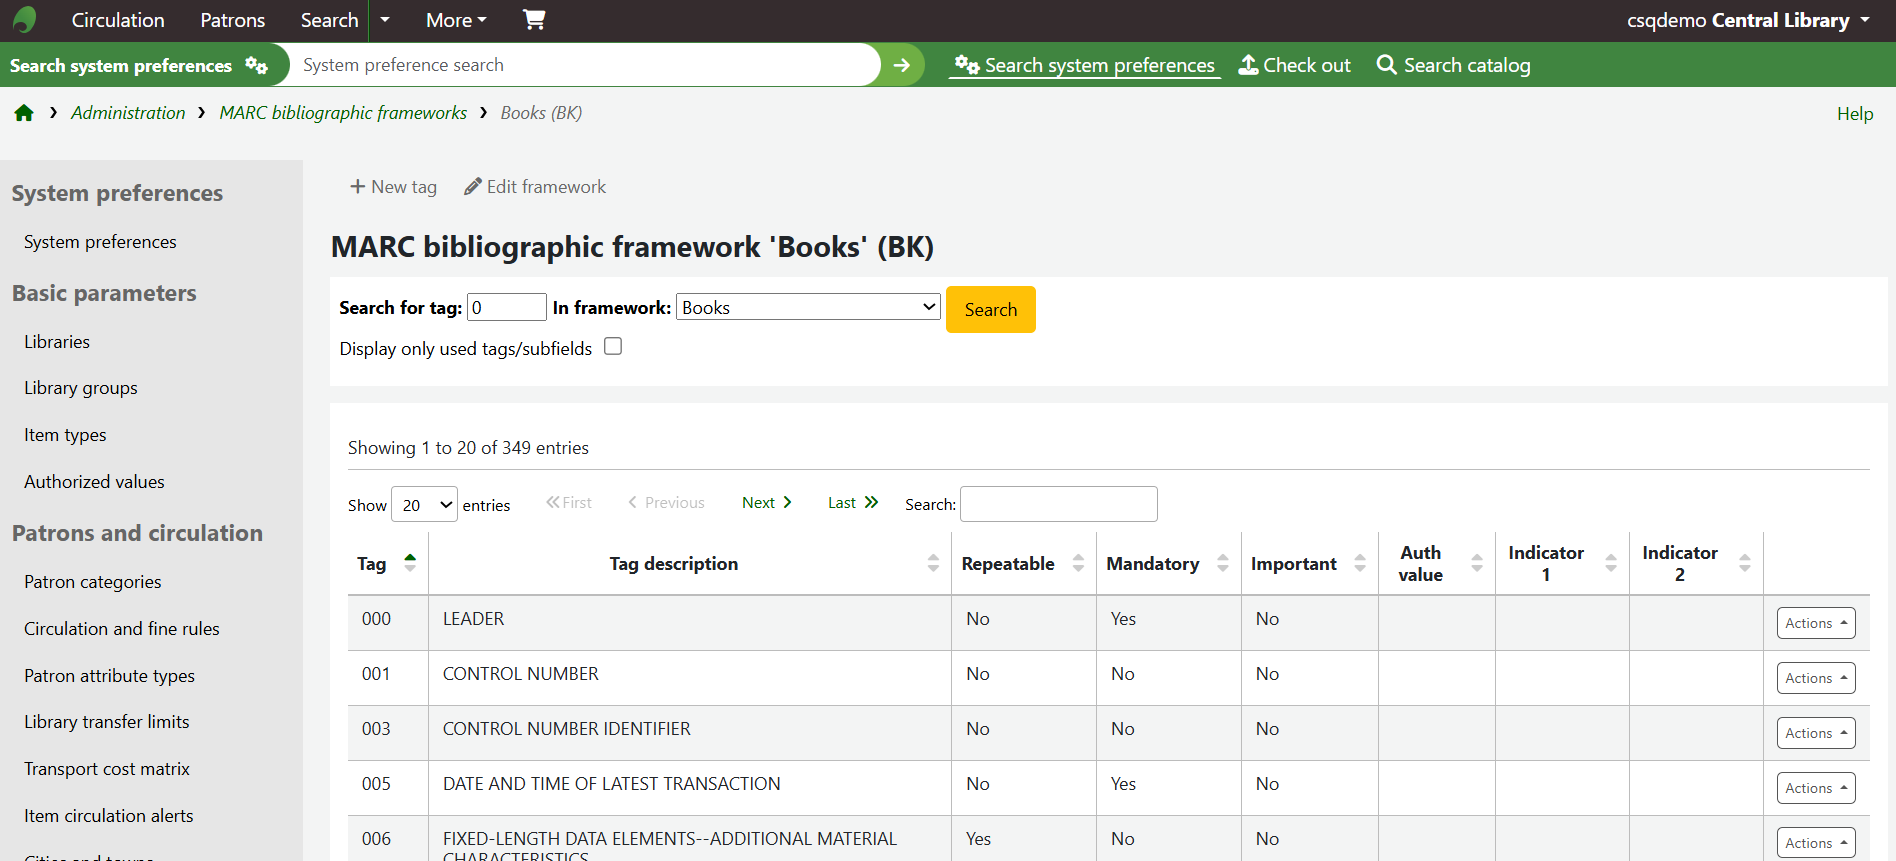This screenshot has height=861, width=1896.
Task: Click the gears icon beside search label
Action: [257, 66]
